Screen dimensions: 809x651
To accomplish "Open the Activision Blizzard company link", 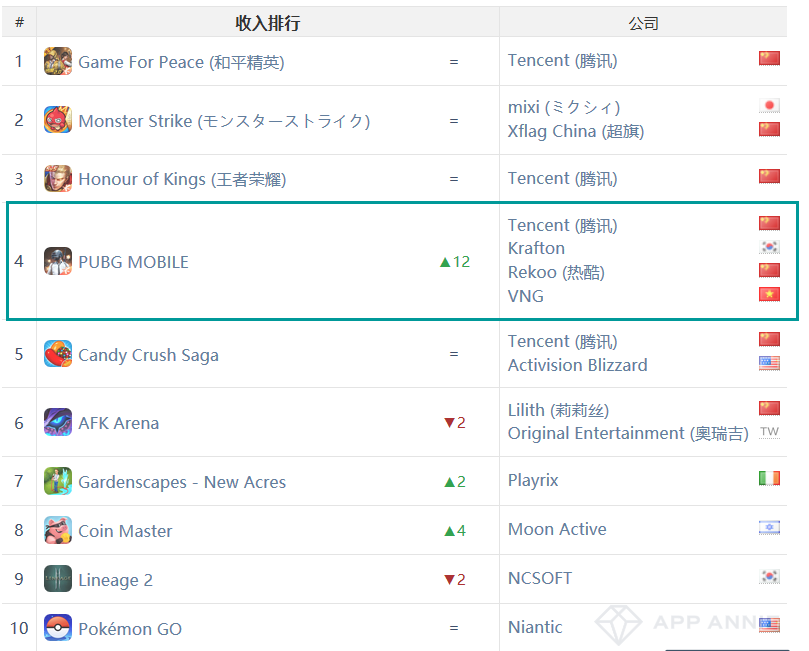I will [577, 365].
